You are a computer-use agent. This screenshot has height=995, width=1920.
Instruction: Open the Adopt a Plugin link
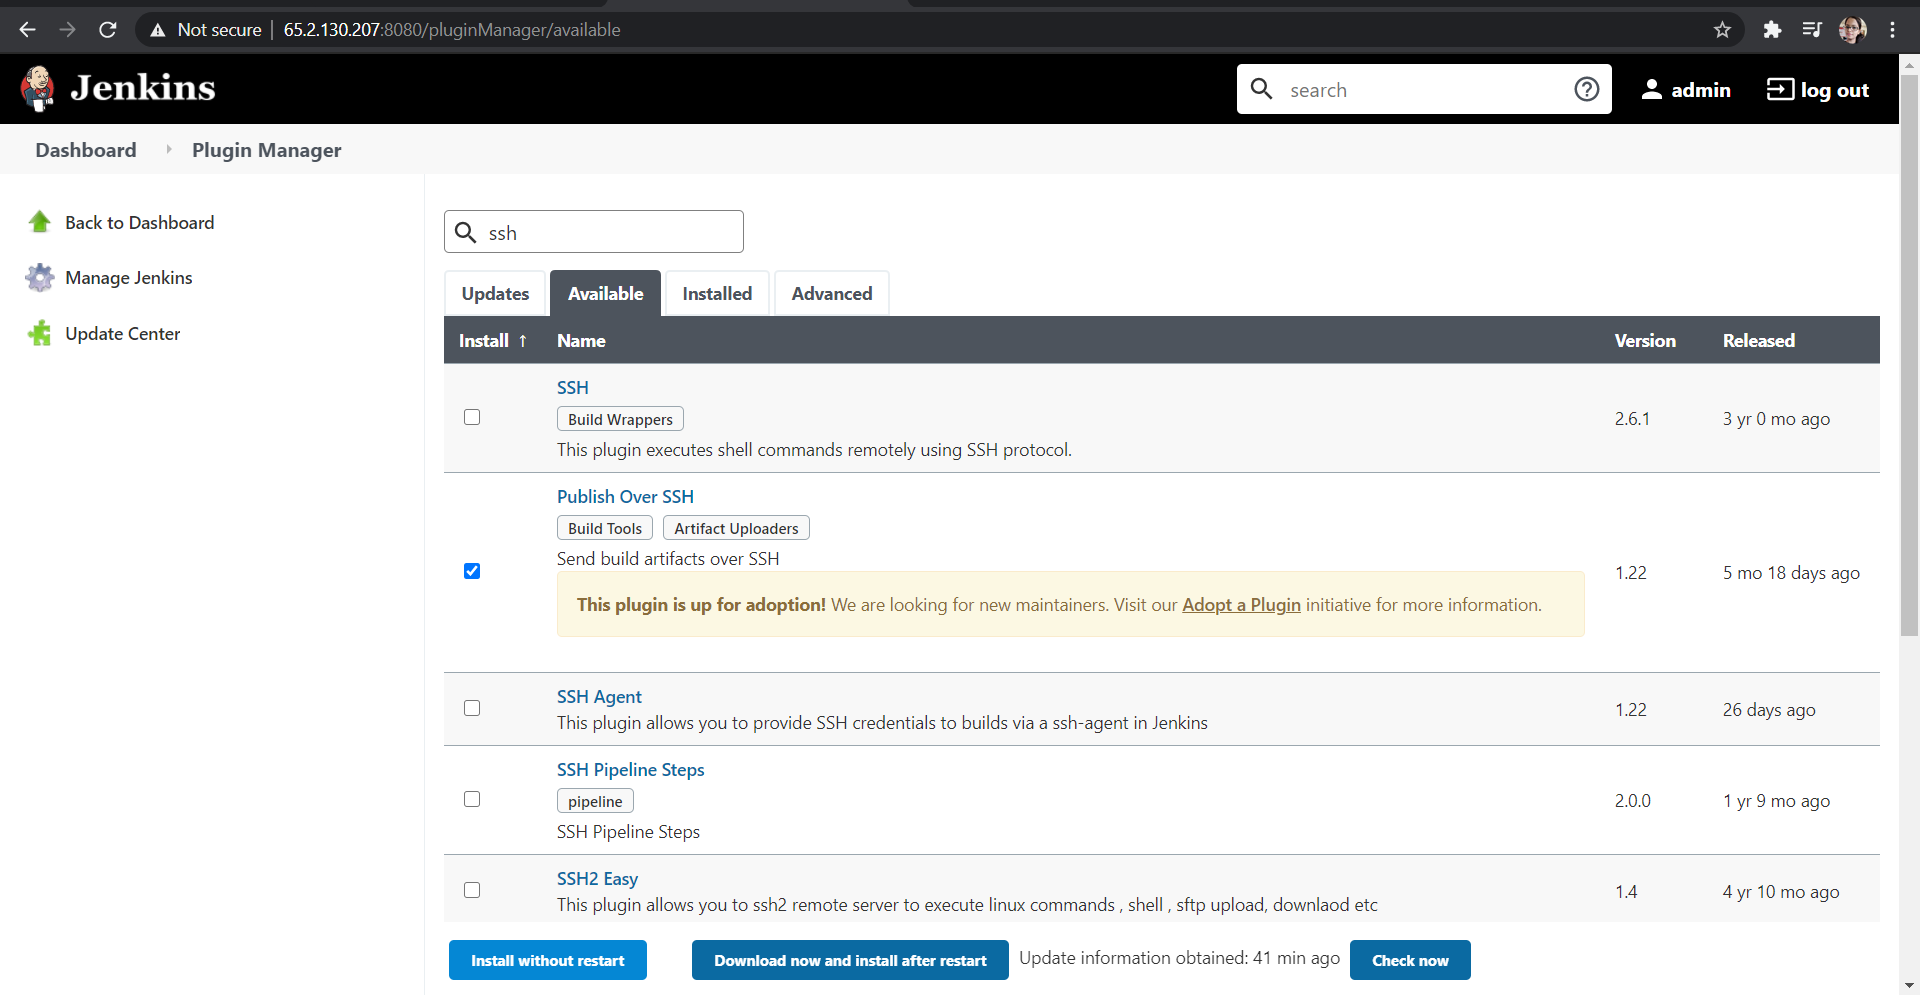click(x=1241, y=604)
